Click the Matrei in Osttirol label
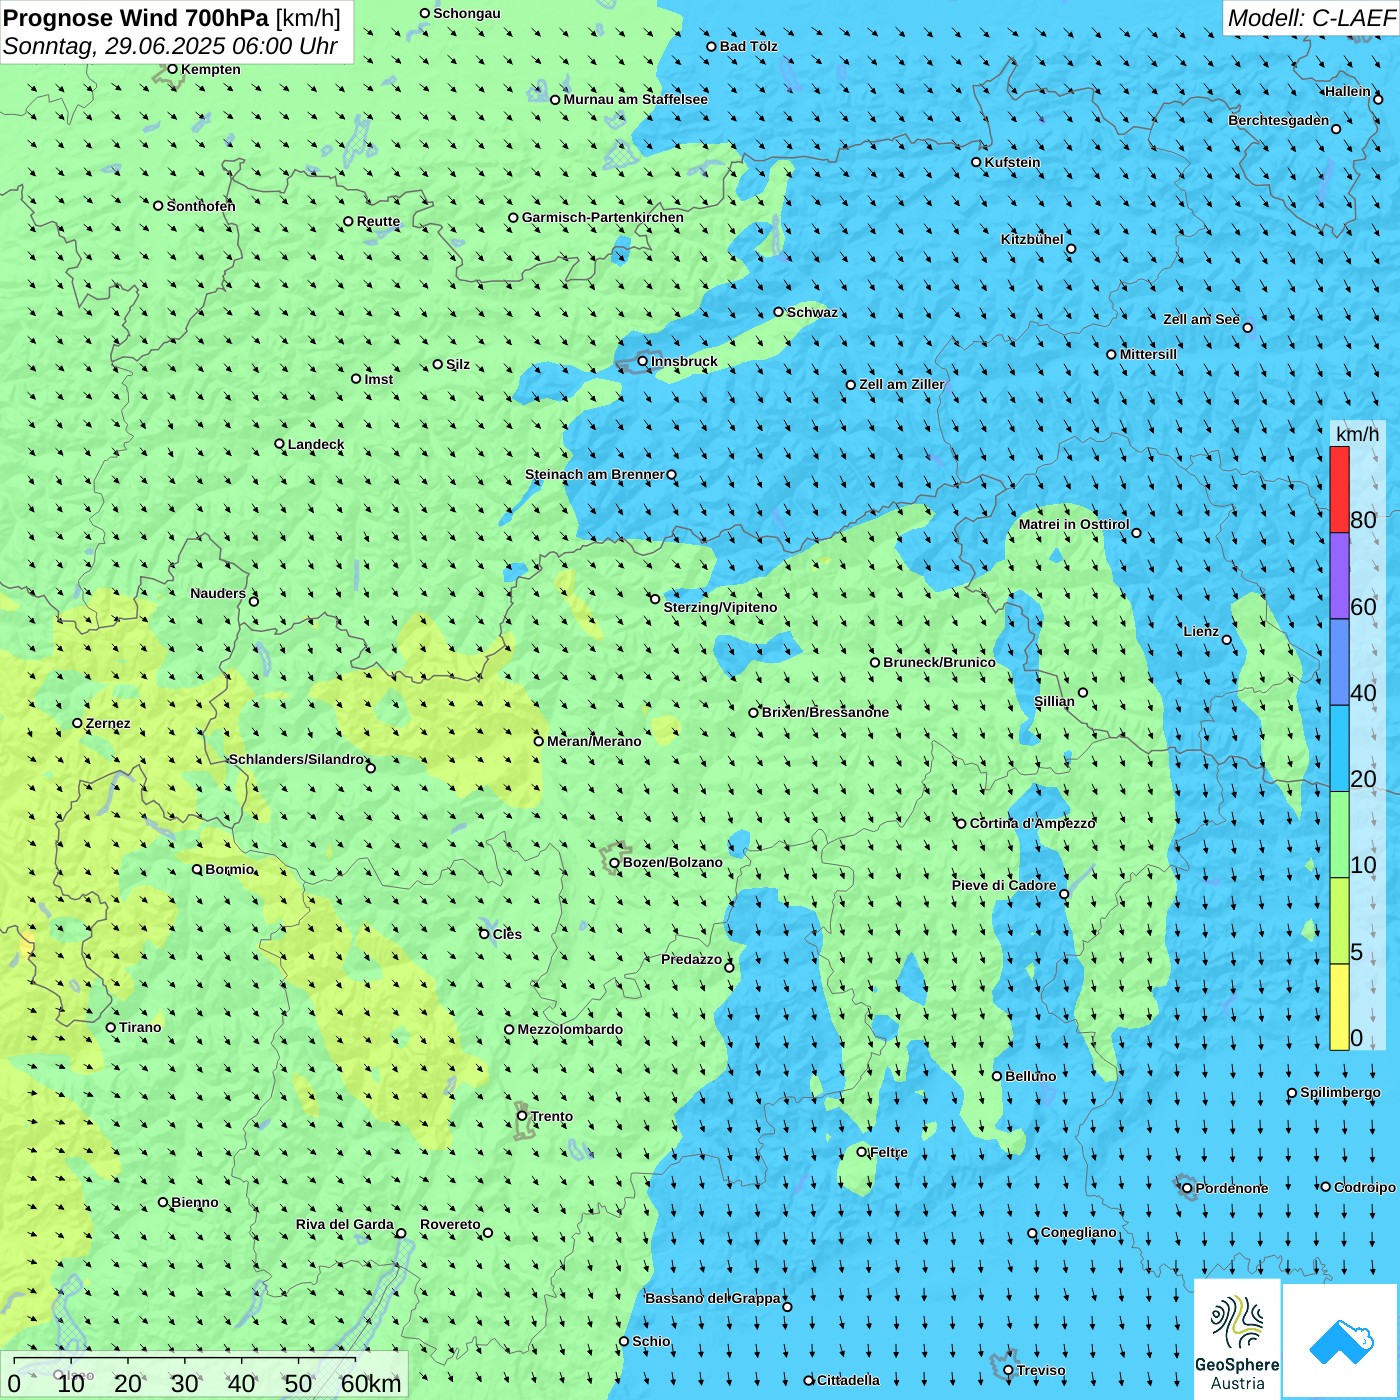This screenshot has height=1400, width=1400. click(1074, 524)
